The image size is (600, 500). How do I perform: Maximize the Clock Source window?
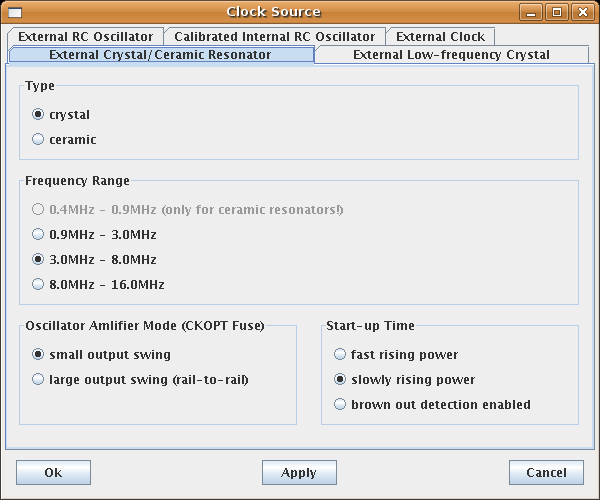(557, 12)
